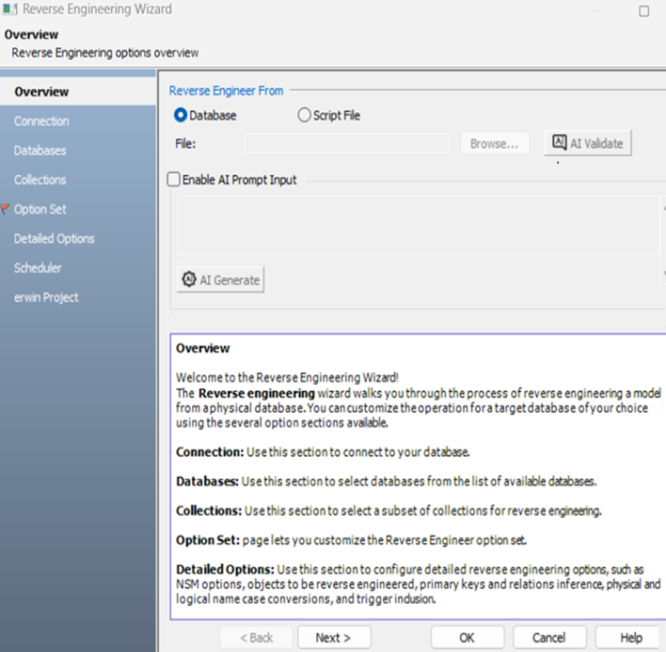Screen dimensions: 666x652
Task: Open the Detailed Options section
Action: (54, 239)
